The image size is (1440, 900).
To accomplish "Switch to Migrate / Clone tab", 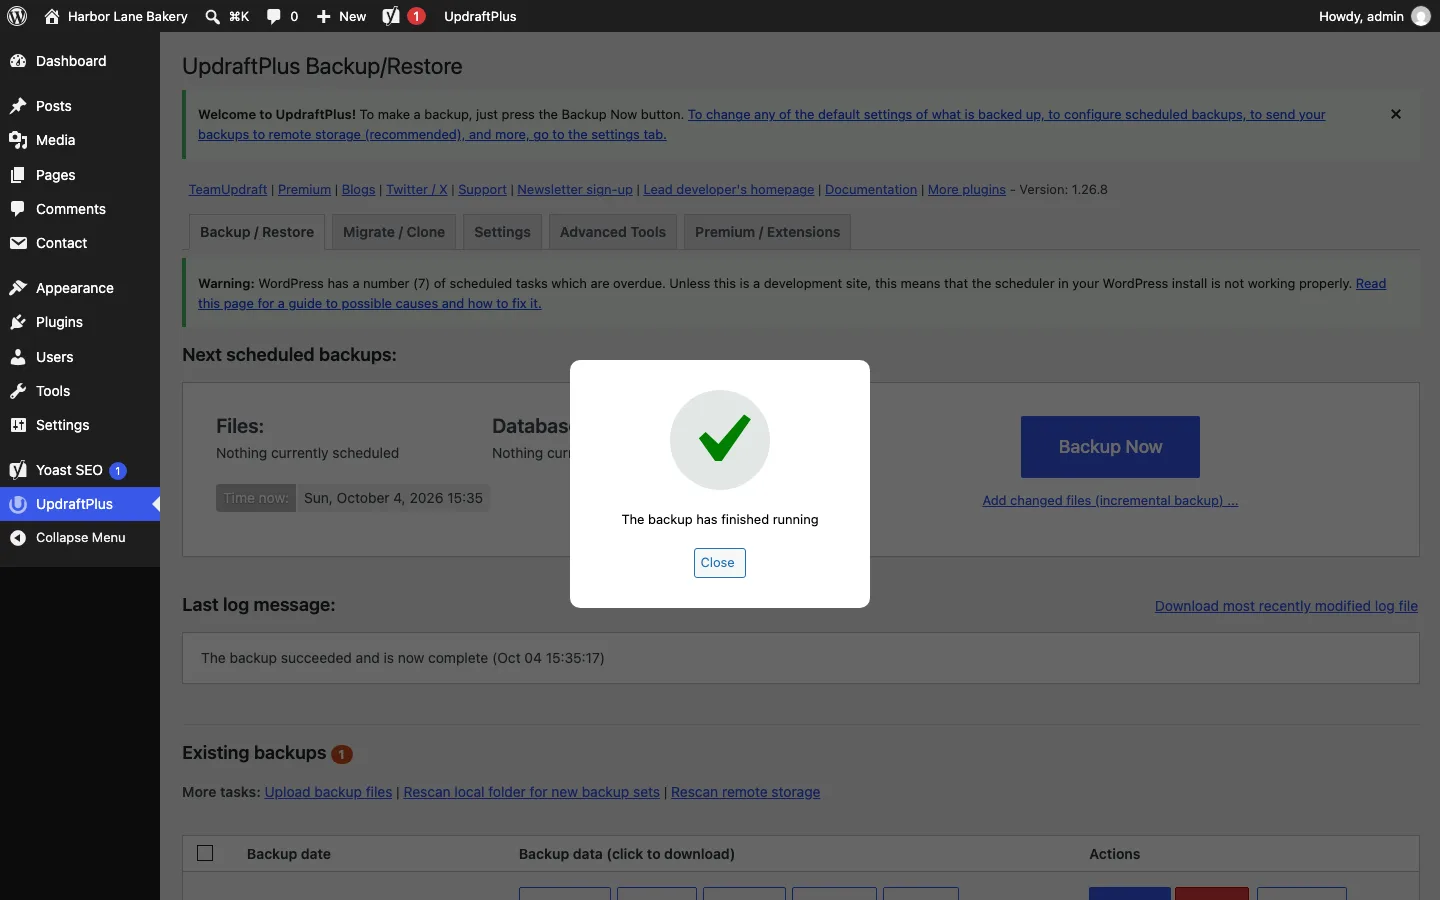I will (x=394, y=232).
